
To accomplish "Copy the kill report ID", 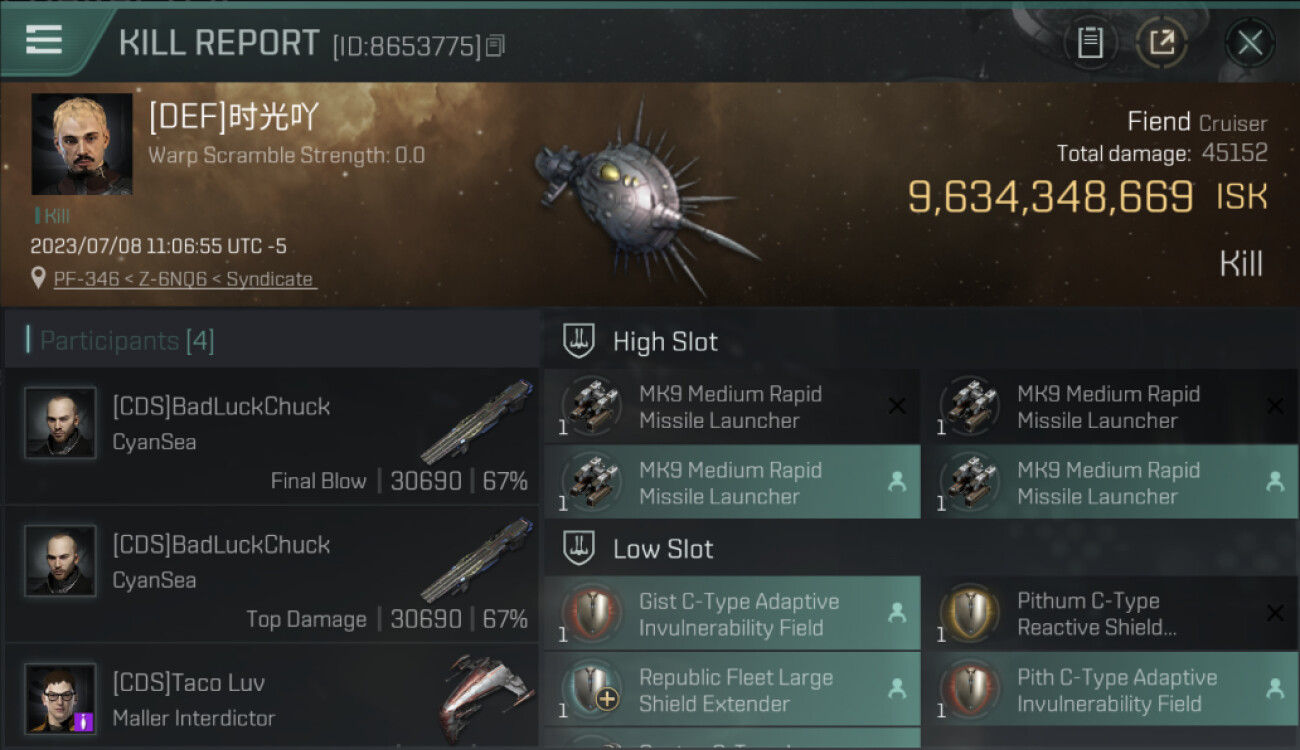I will point(497,45).
